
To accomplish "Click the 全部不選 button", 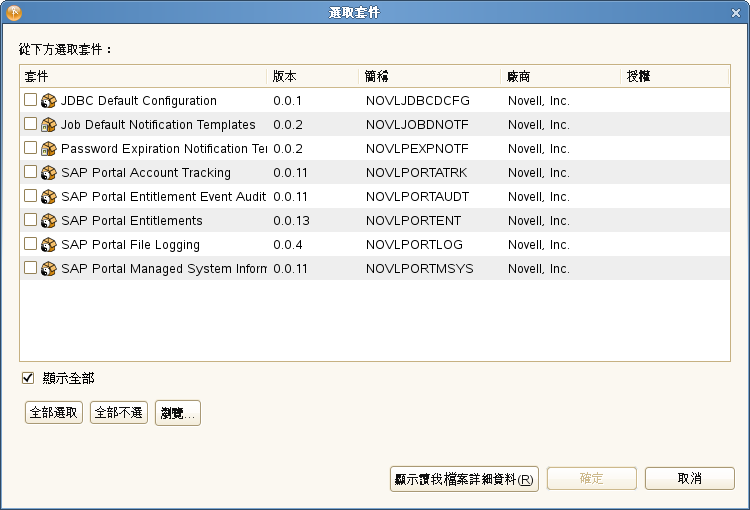I will 119,412.
